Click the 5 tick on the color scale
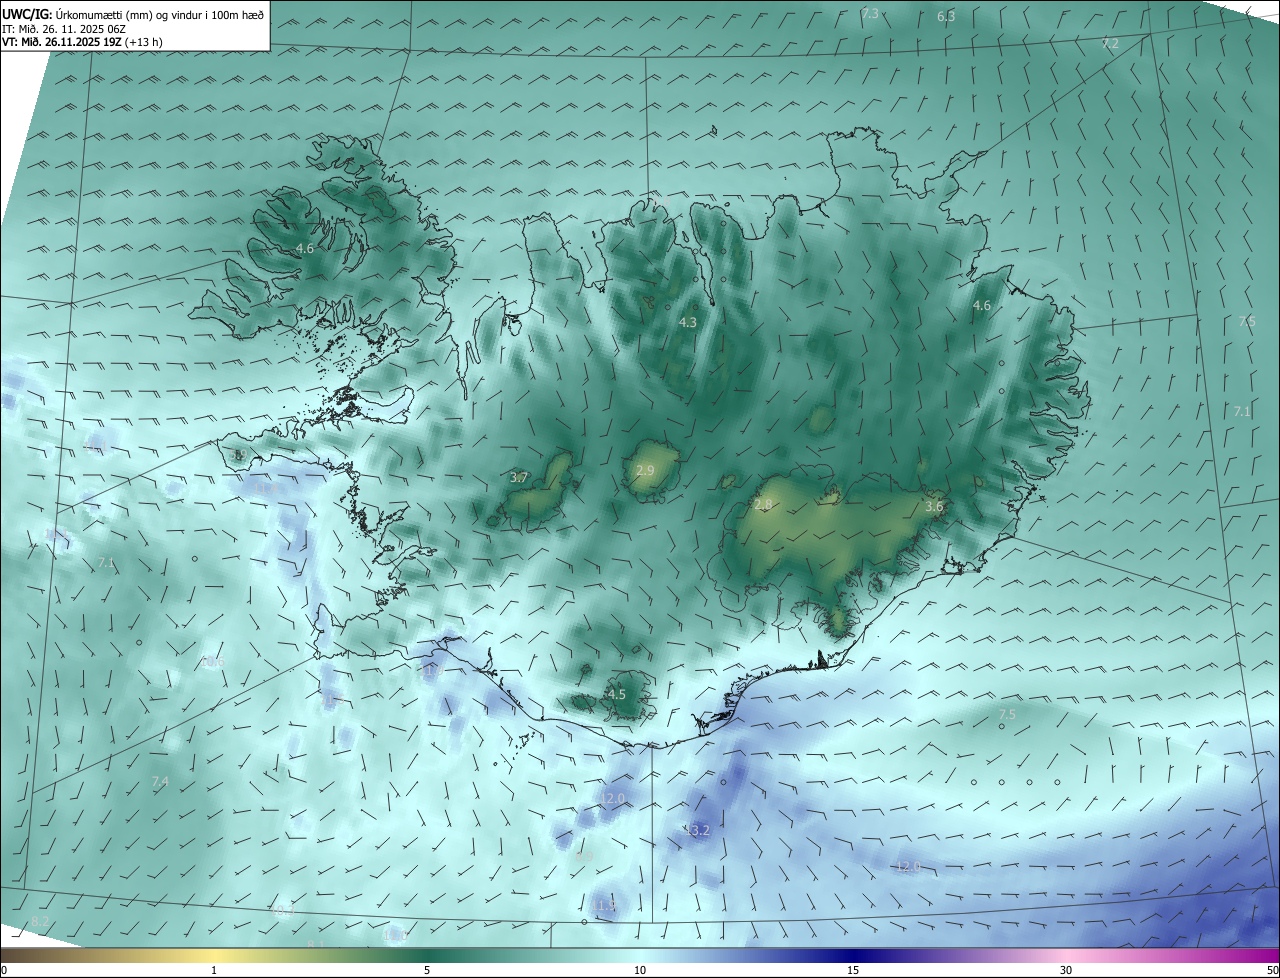The width and height of the screenshot is (1280, 978). click(427, 970)
